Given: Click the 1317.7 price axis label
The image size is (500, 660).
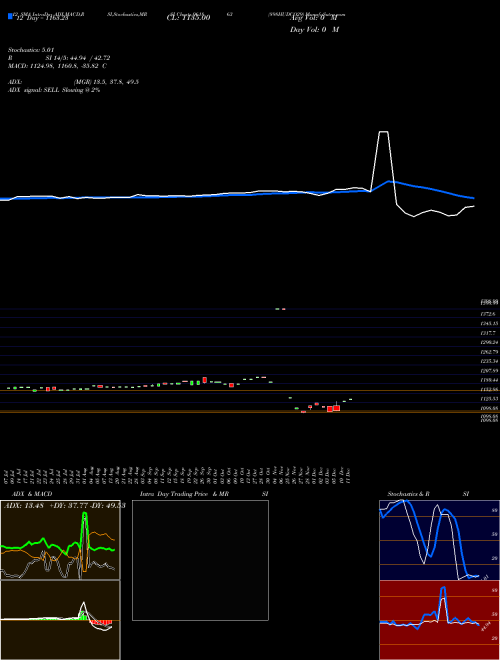Looking at the screenshot, I should point(488,333).
